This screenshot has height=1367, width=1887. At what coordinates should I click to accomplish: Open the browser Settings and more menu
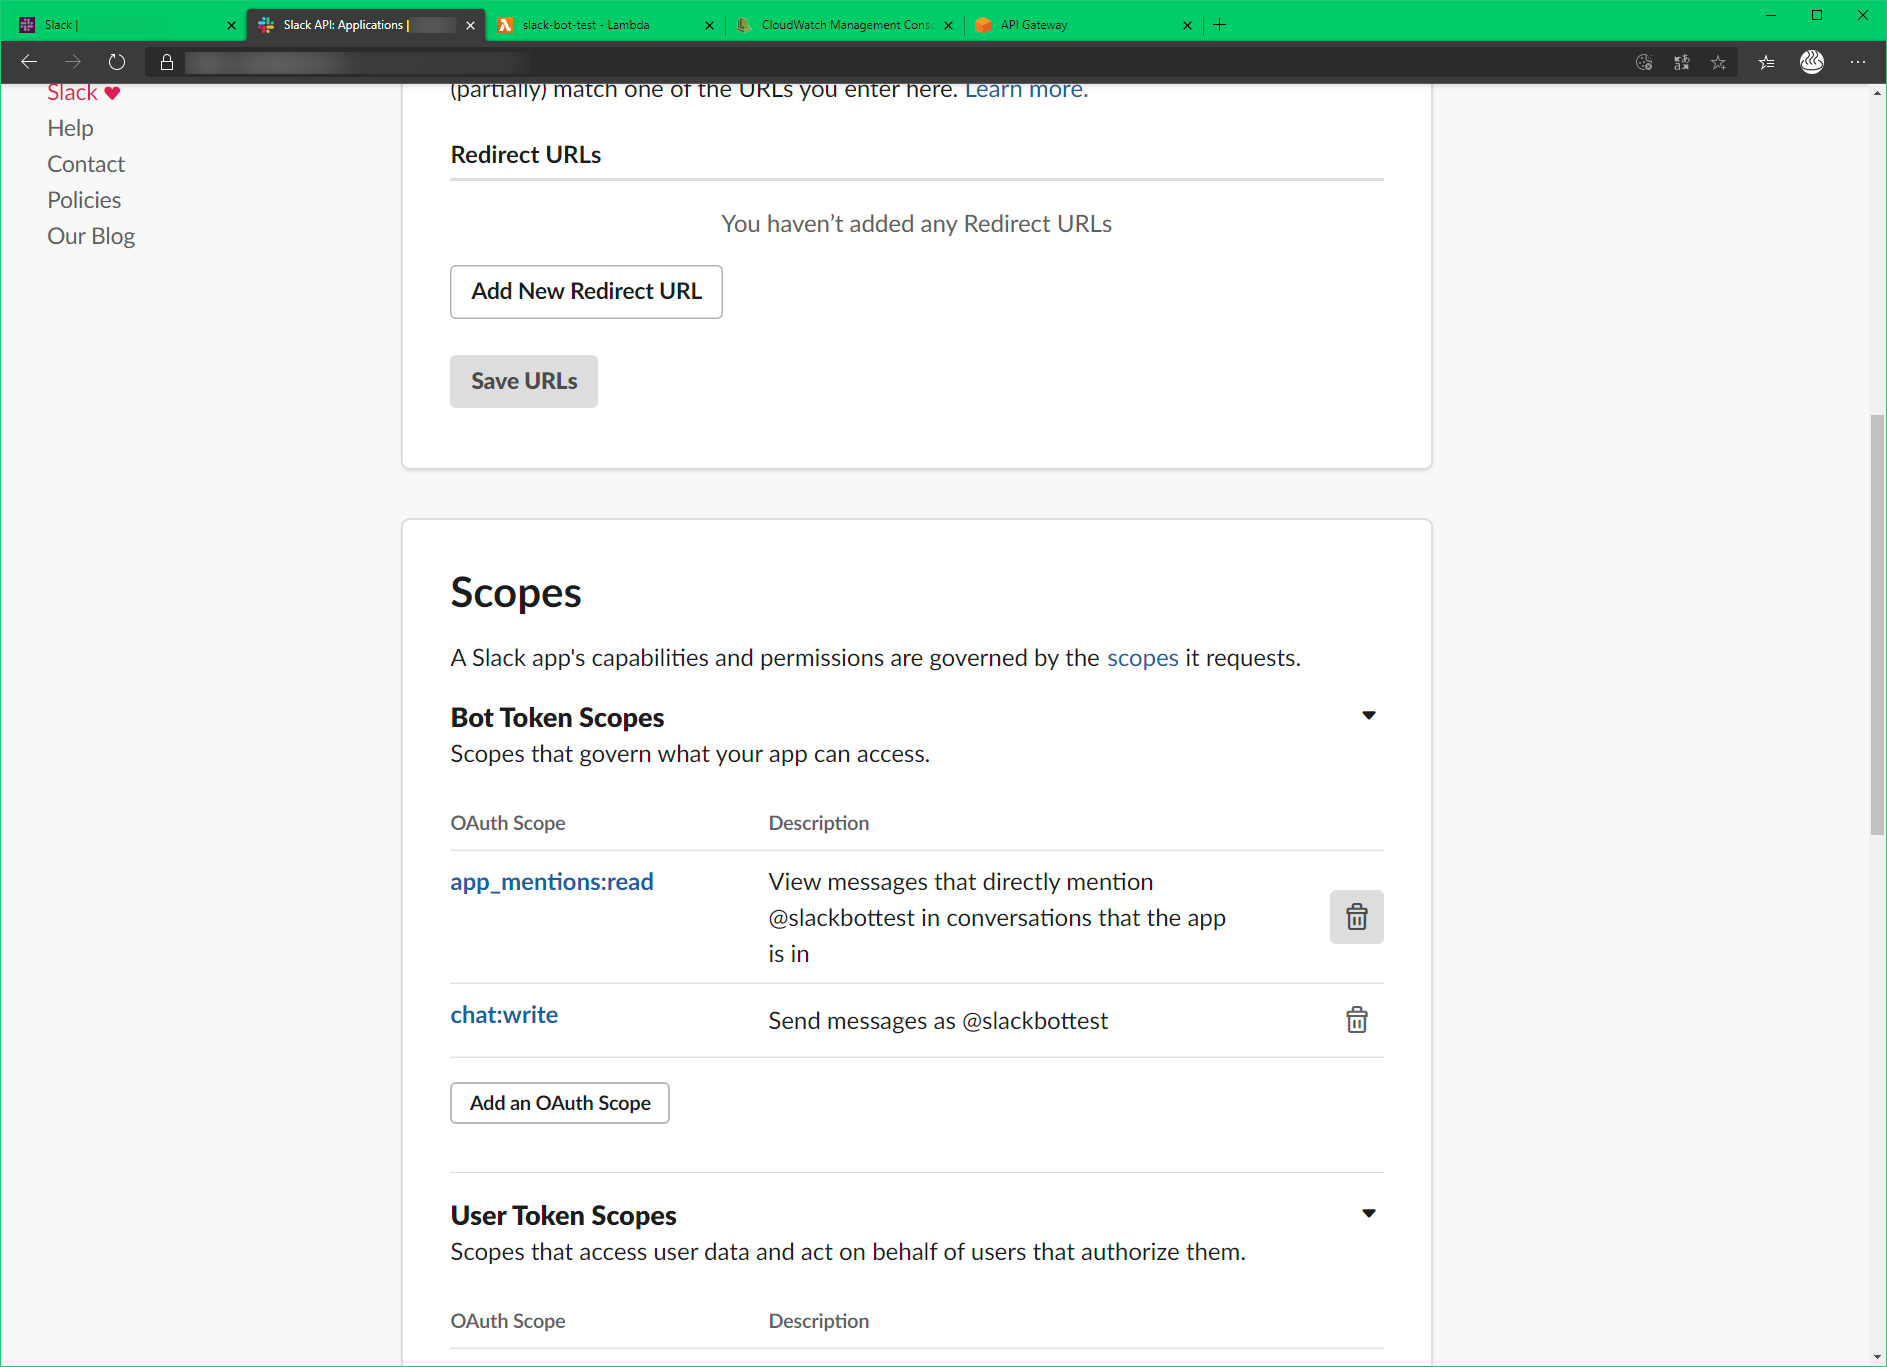click(x=1860, y=61)
